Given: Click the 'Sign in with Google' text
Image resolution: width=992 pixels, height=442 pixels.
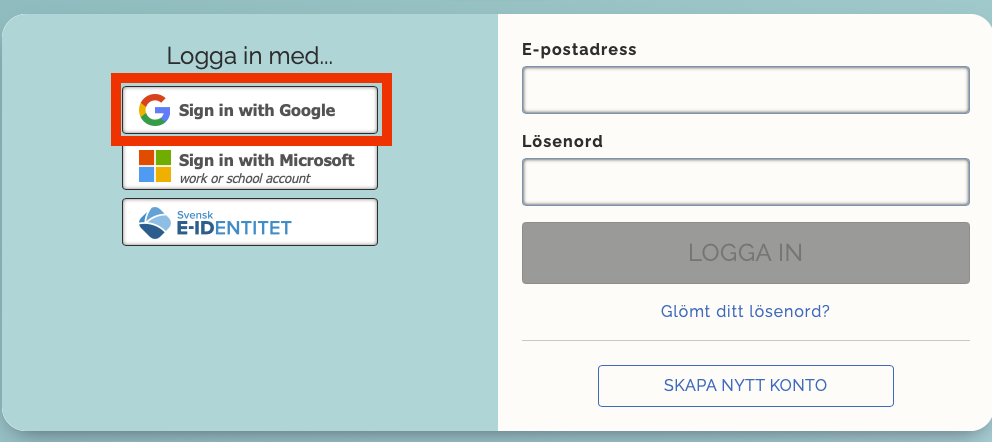Looking at the screenshot, I should 257,110.
